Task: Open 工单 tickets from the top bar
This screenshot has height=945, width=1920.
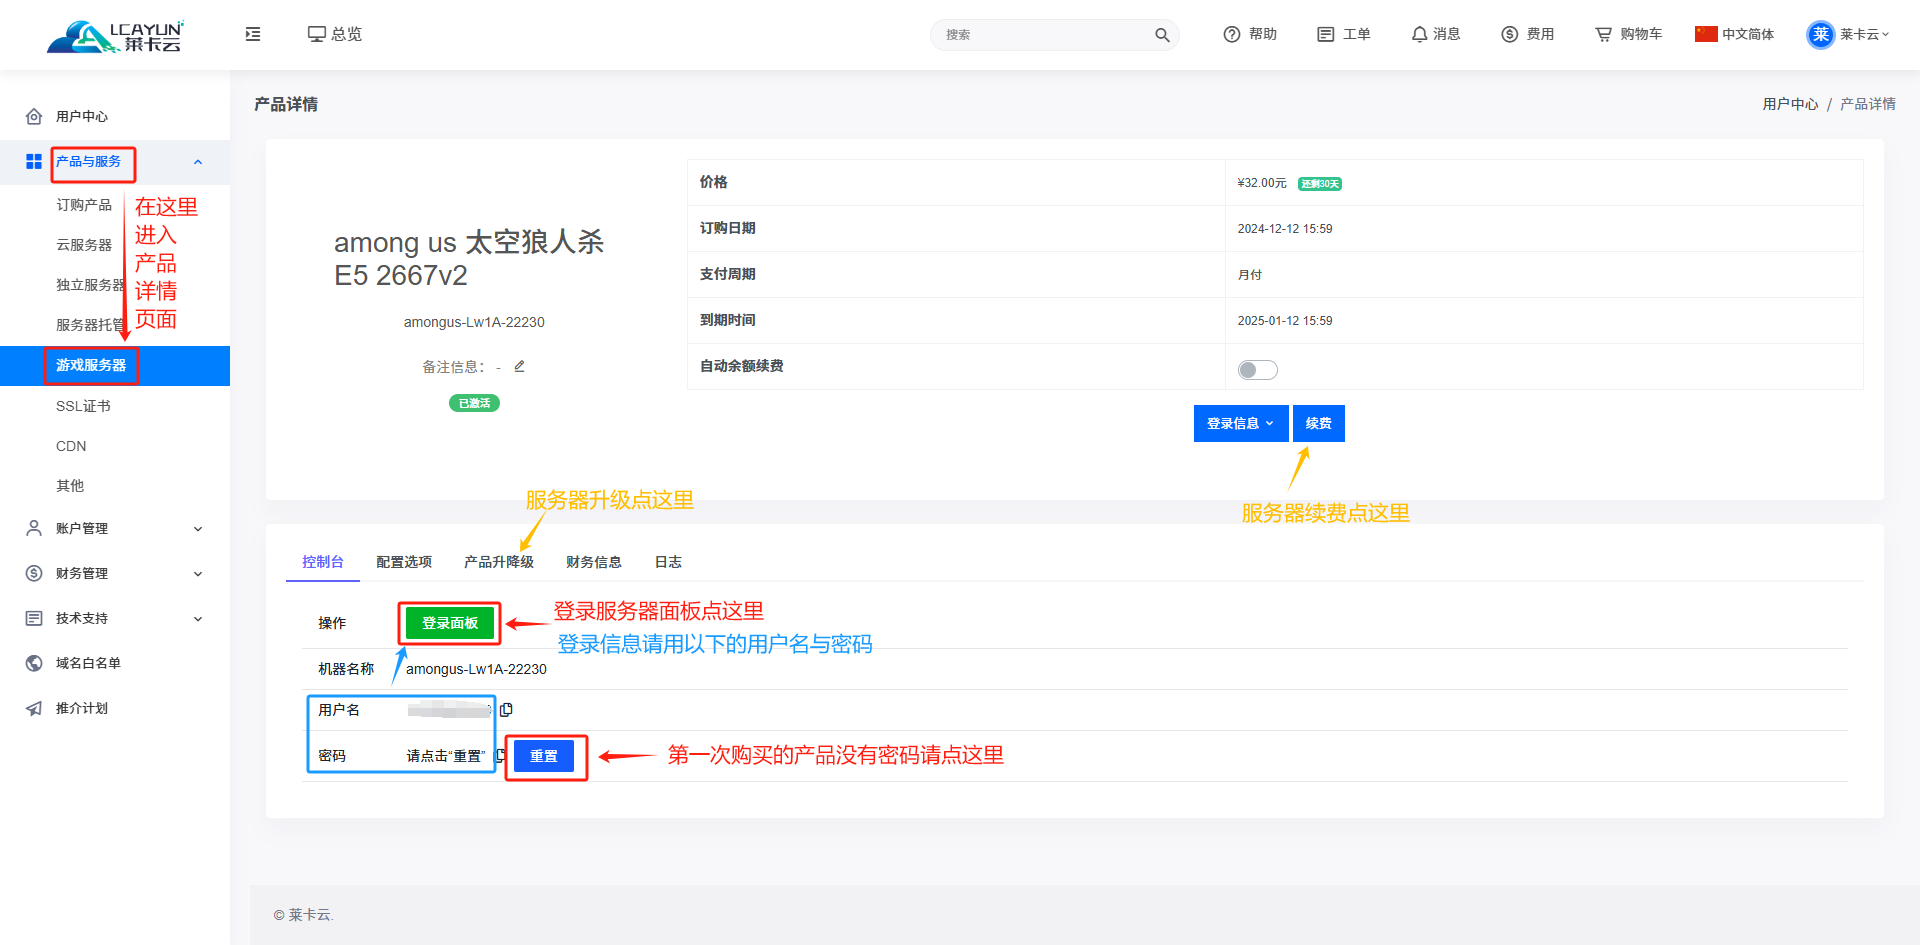Action: click(1344, 34)
